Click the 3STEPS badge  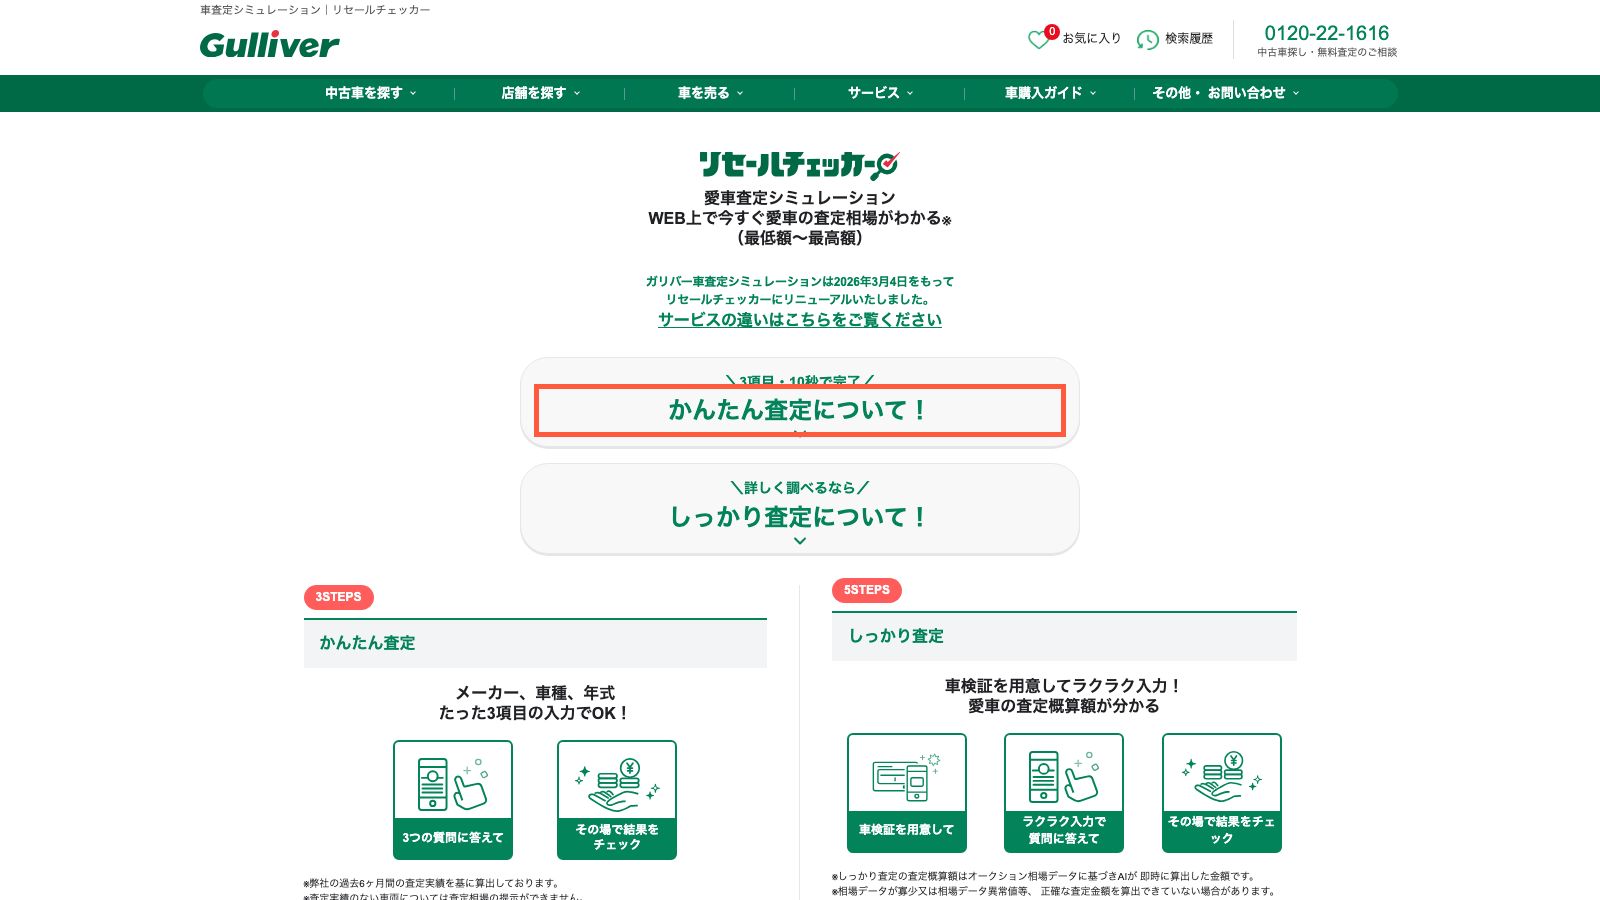339,597
